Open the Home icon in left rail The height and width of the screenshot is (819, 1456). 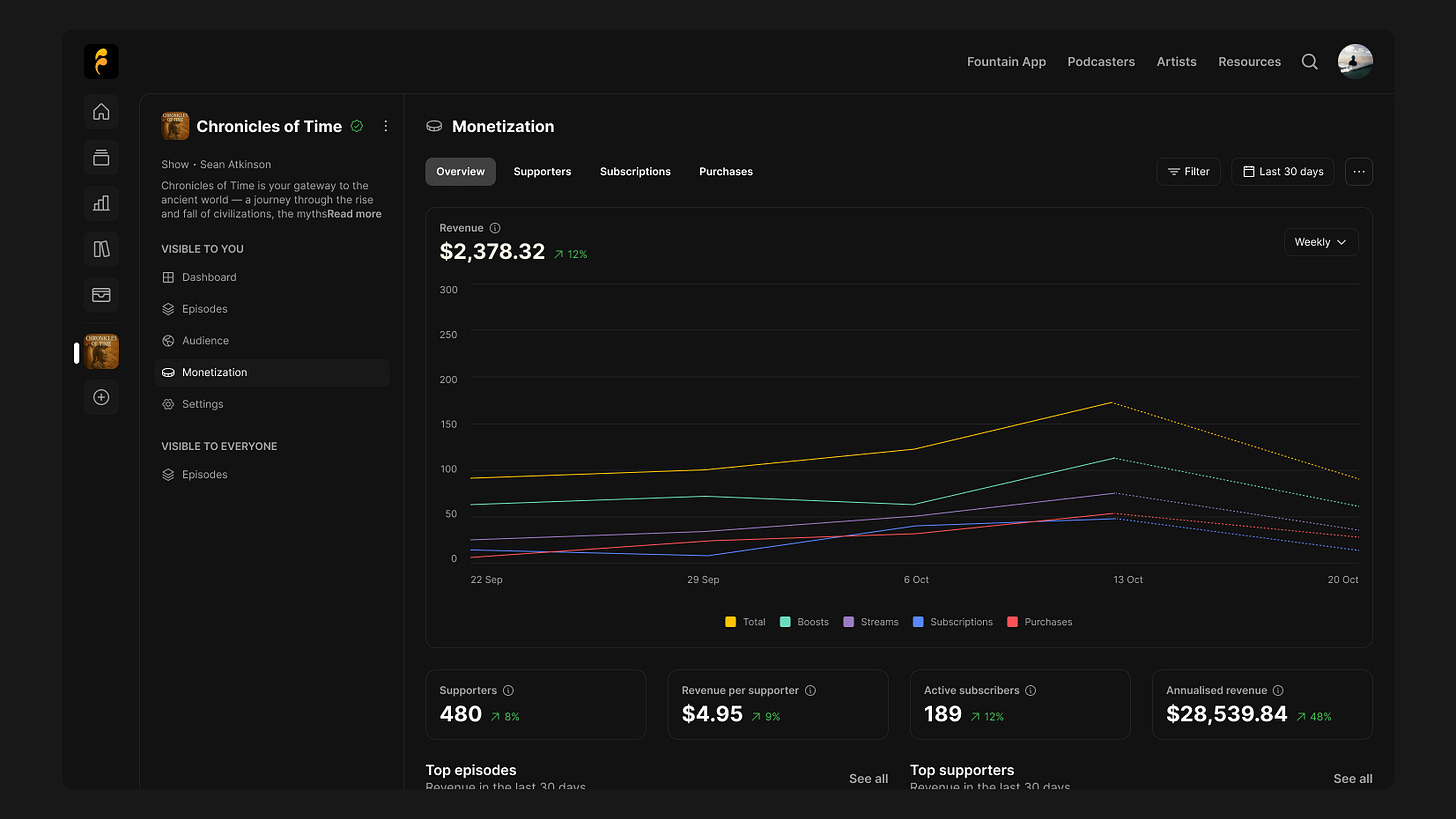pyautogui.click(x=101, y=112)
